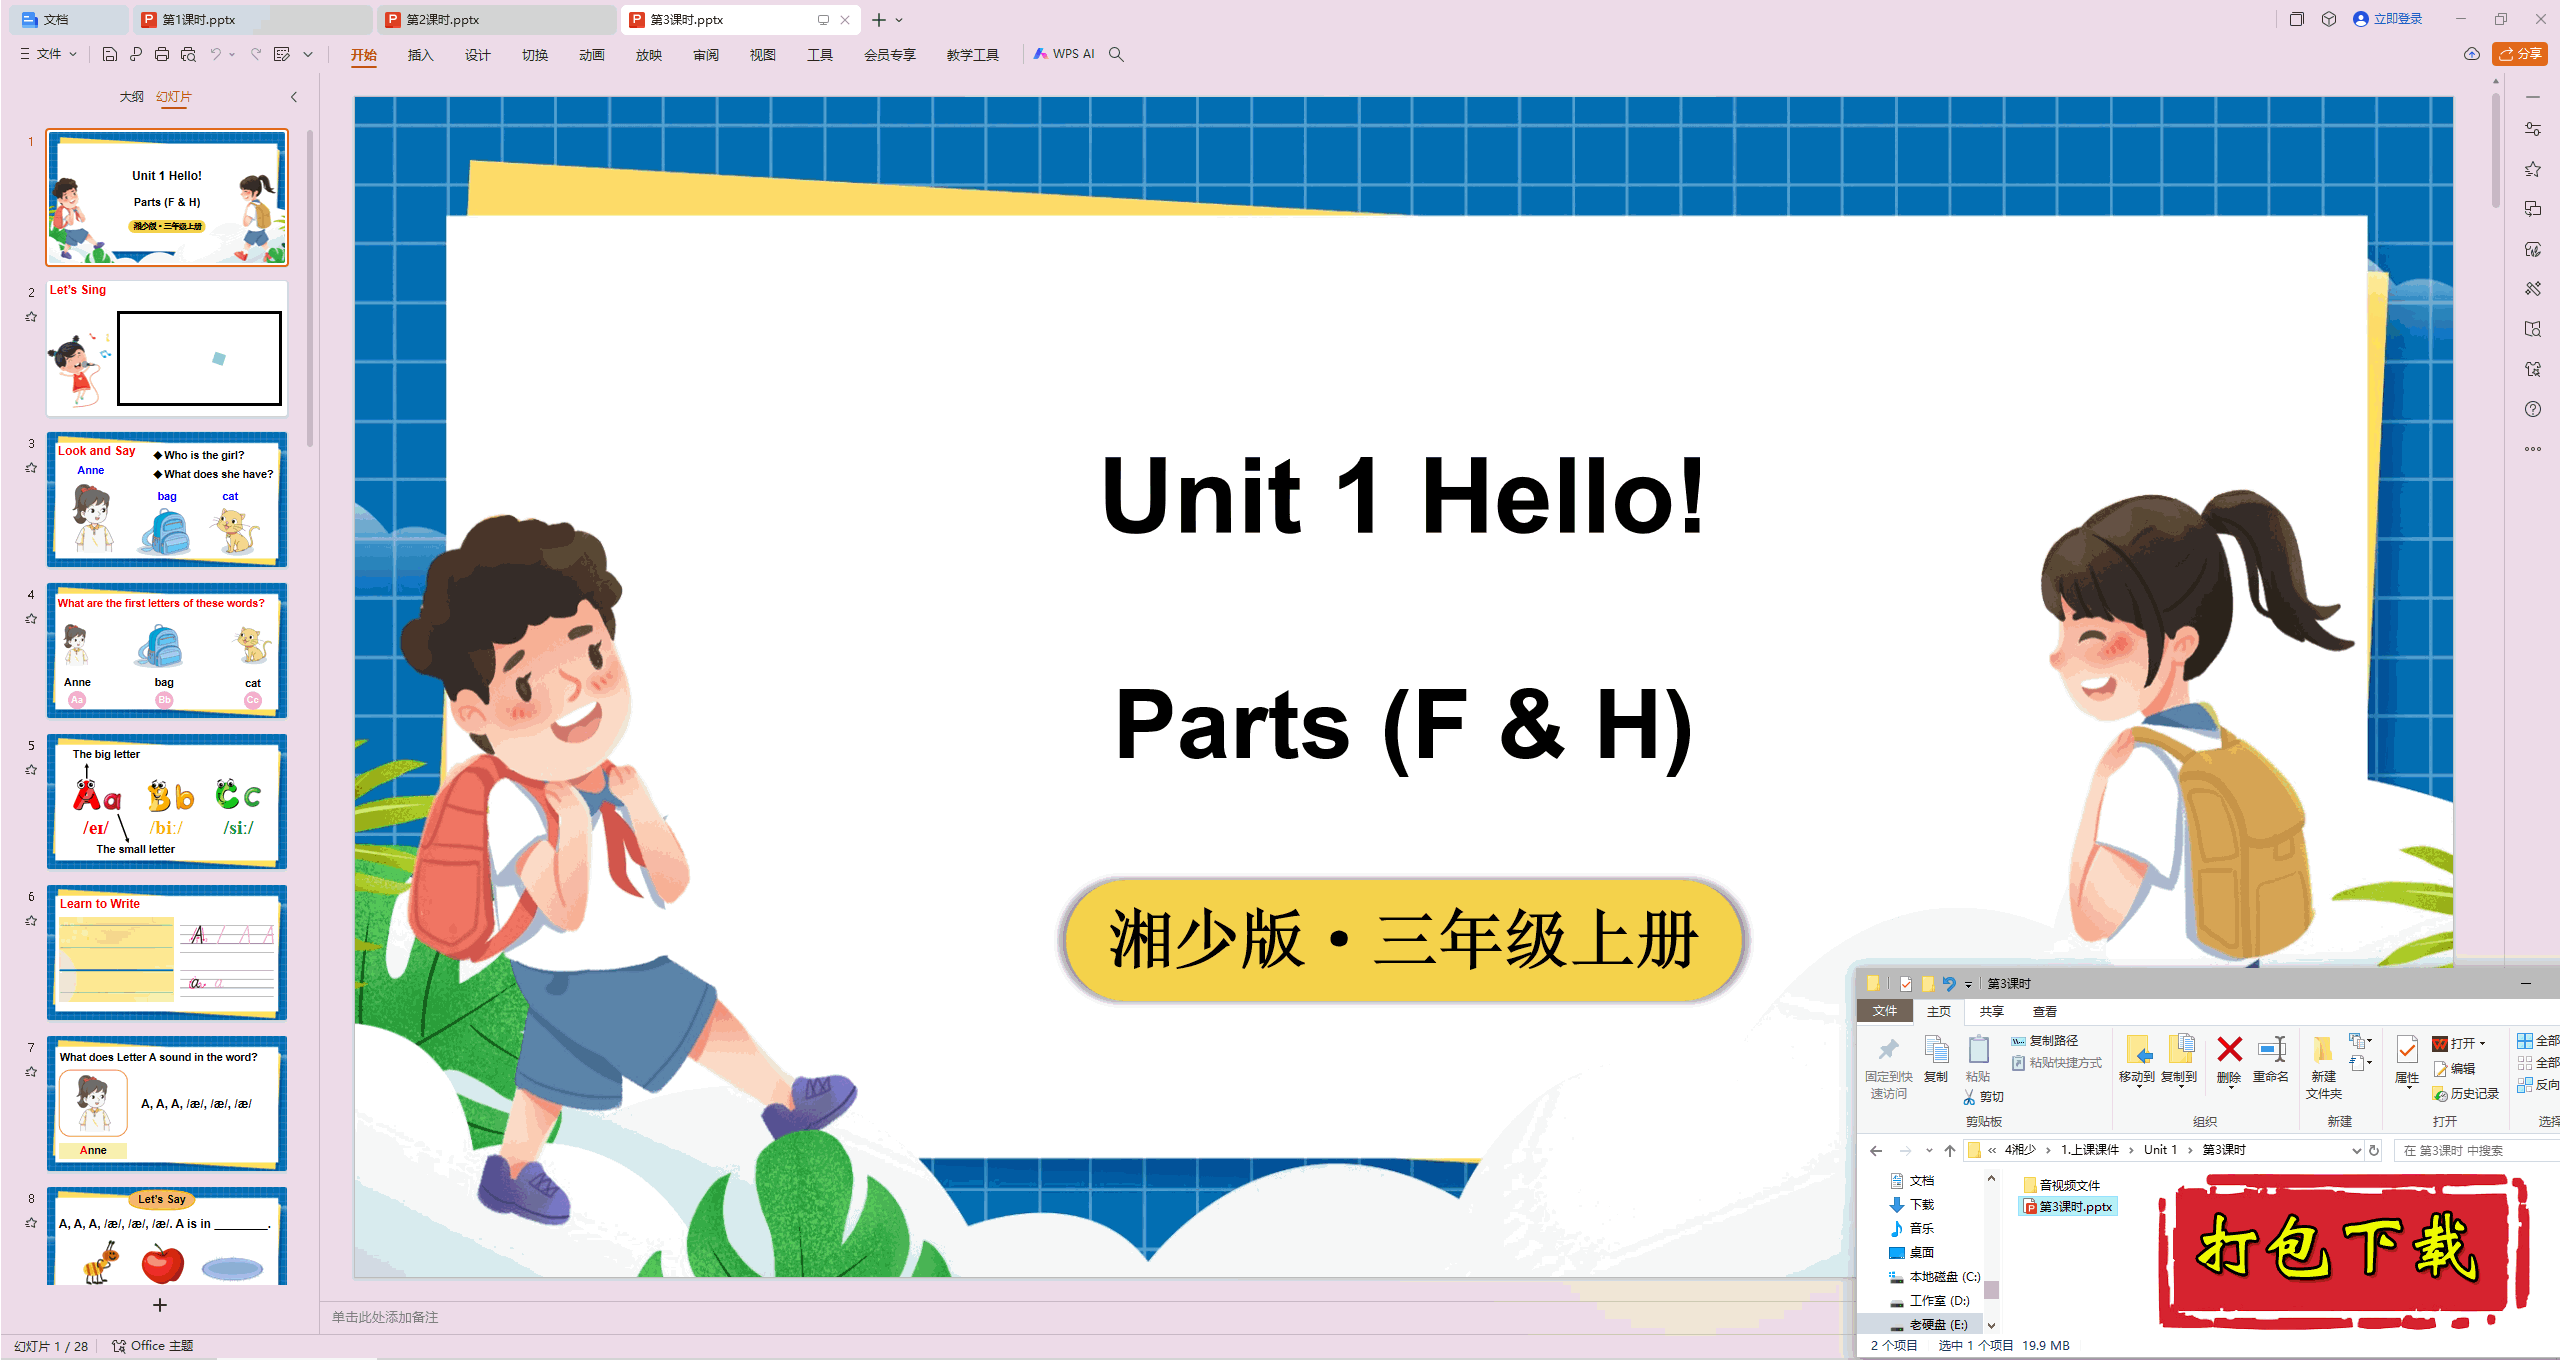Switch to the 放映 ribbon tab

(648, 55)
